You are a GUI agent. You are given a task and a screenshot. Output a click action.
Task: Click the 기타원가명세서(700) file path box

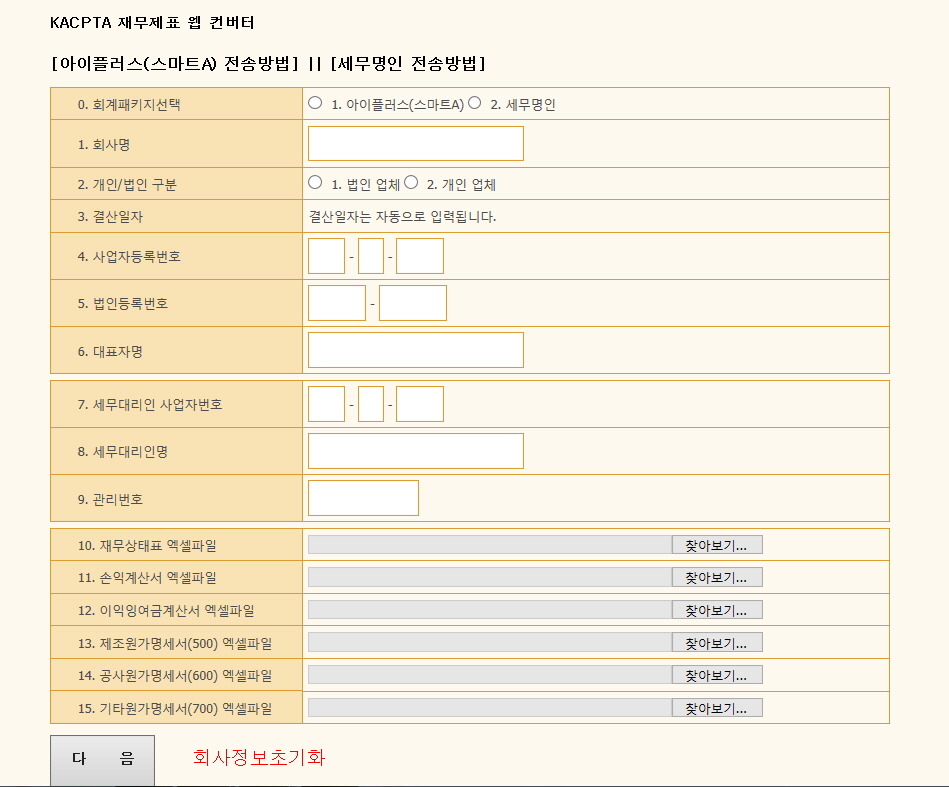coord(490,708)
